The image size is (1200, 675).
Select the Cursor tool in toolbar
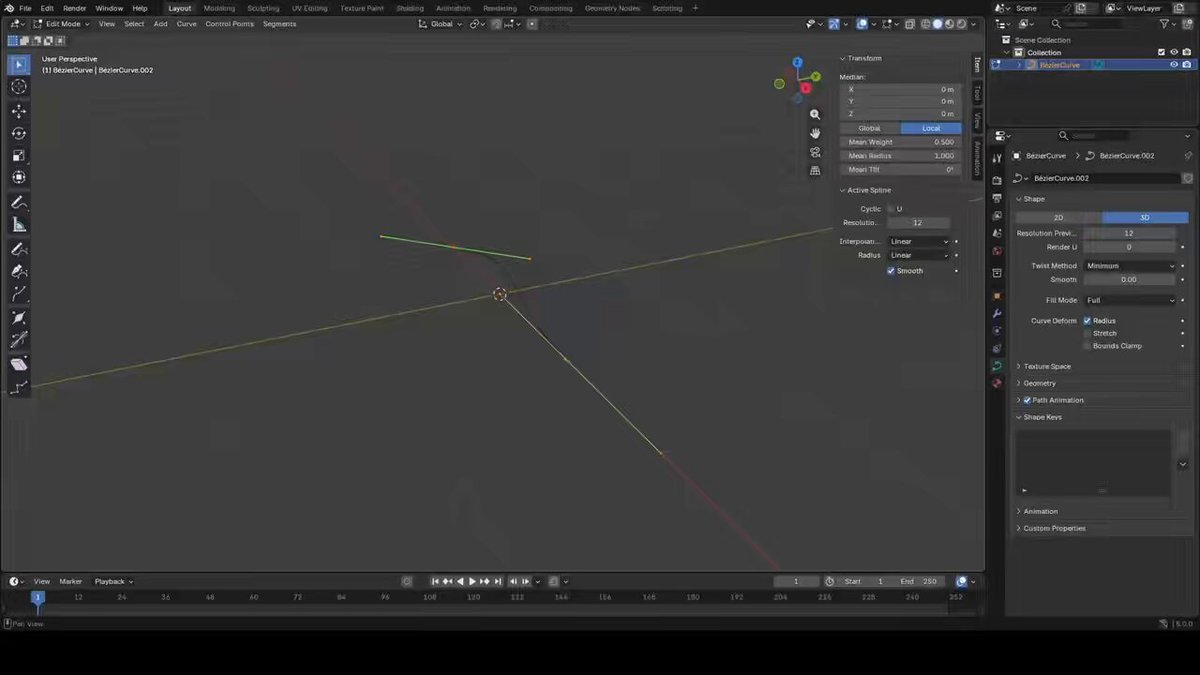[x=19, y=87]
